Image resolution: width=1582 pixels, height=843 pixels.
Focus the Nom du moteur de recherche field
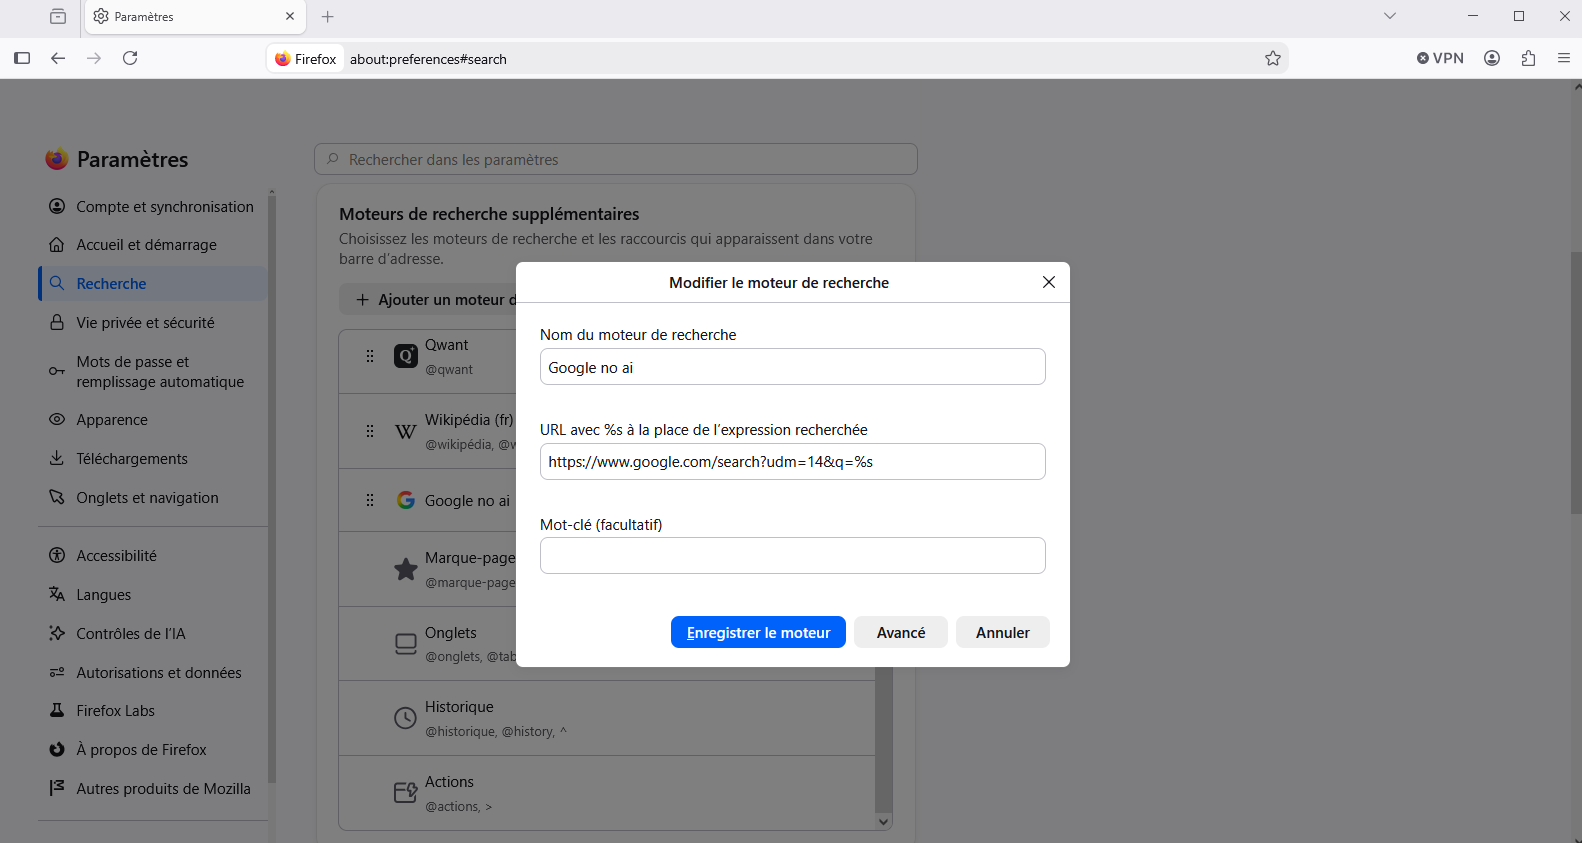pyautogui.click(x=793, y=367)
